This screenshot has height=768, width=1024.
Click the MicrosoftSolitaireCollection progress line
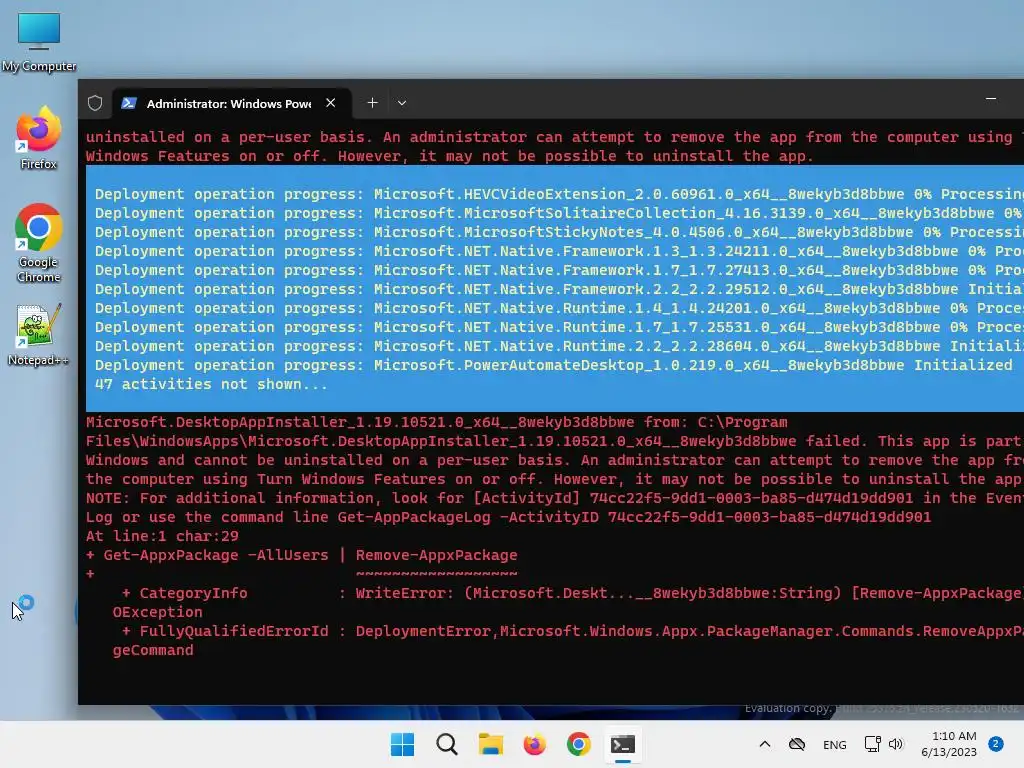click(x=559, y=213)
